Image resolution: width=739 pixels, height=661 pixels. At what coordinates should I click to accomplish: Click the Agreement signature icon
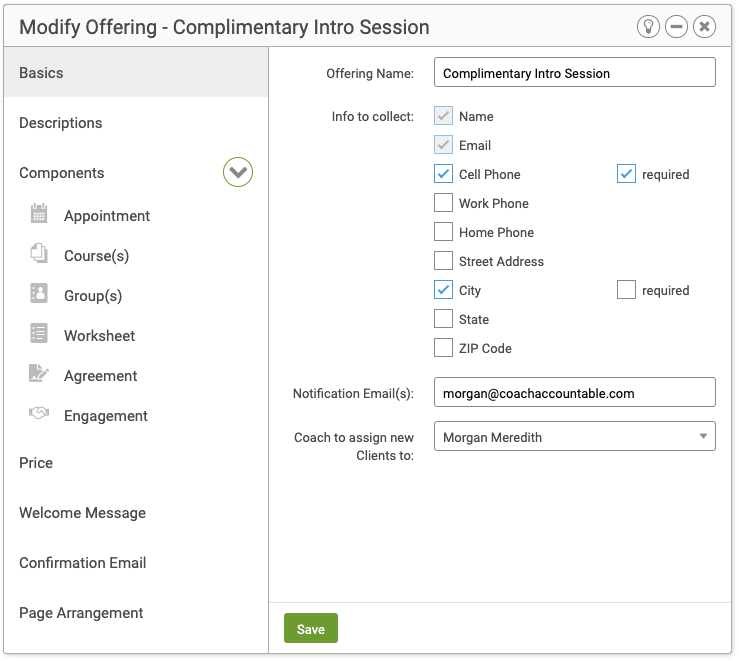click(39, 373)
